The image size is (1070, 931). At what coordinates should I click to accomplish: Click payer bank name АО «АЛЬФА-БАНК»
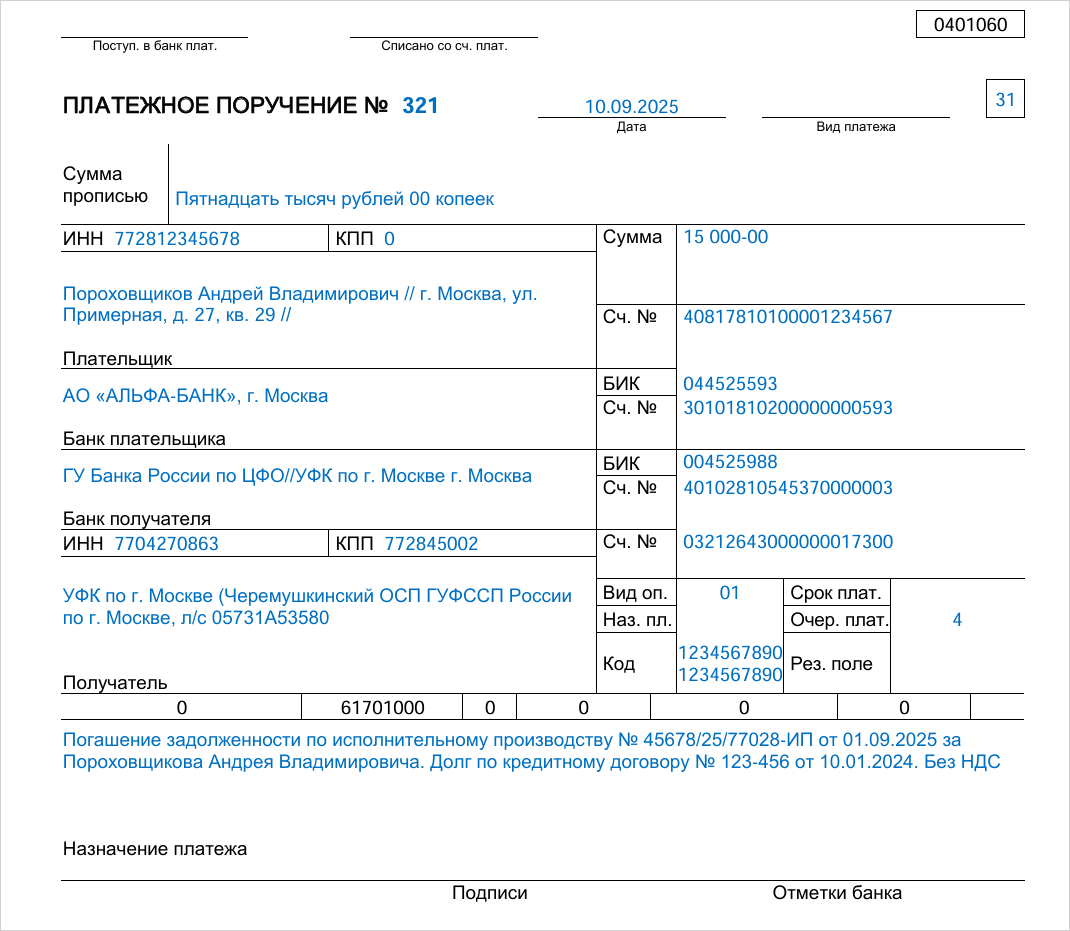click(x=195, y=396)
